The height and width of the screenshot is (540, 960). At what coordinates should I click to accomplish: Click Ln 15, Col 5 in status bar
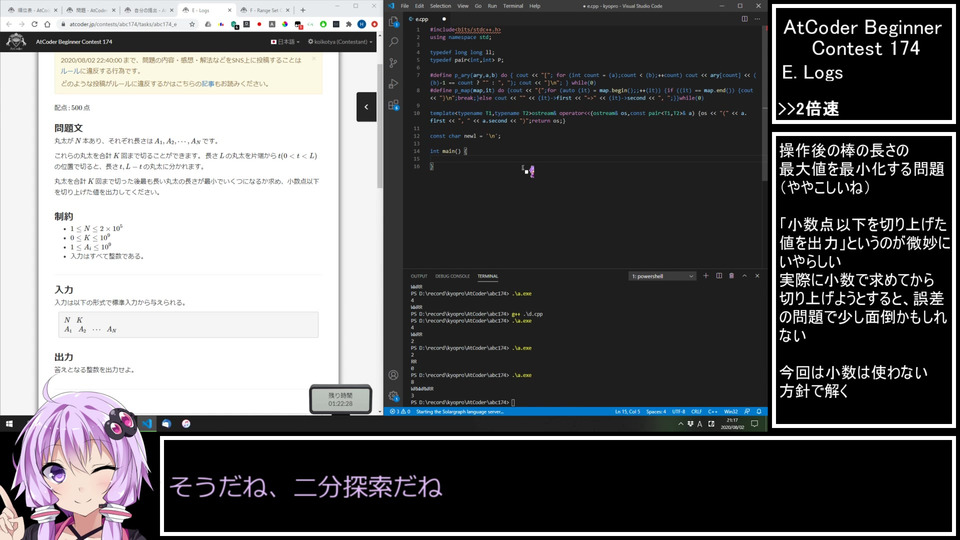coord(627,412)
